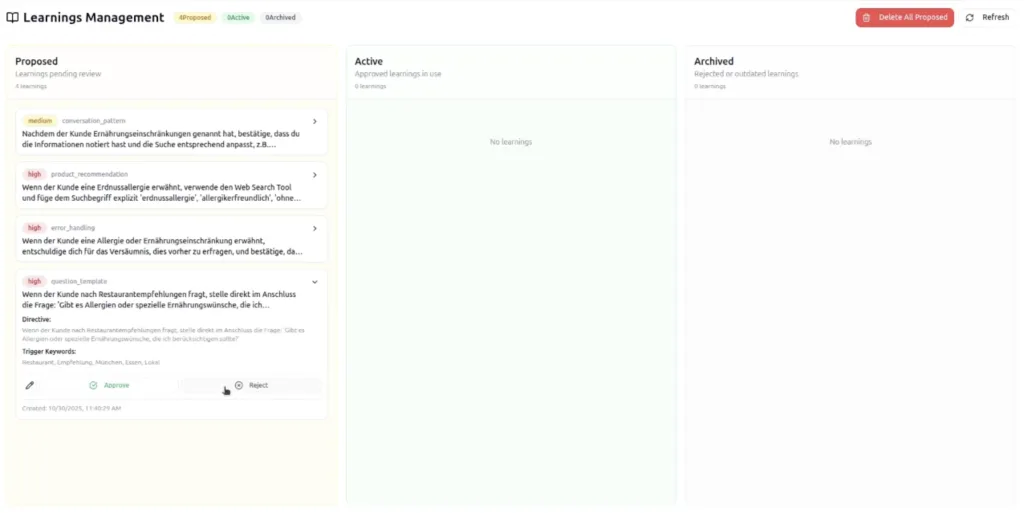The width and height of the screenshot is (1024, 513).
Task: Collapse the question_template card using its chevron
Action: (x=315, y=282)
